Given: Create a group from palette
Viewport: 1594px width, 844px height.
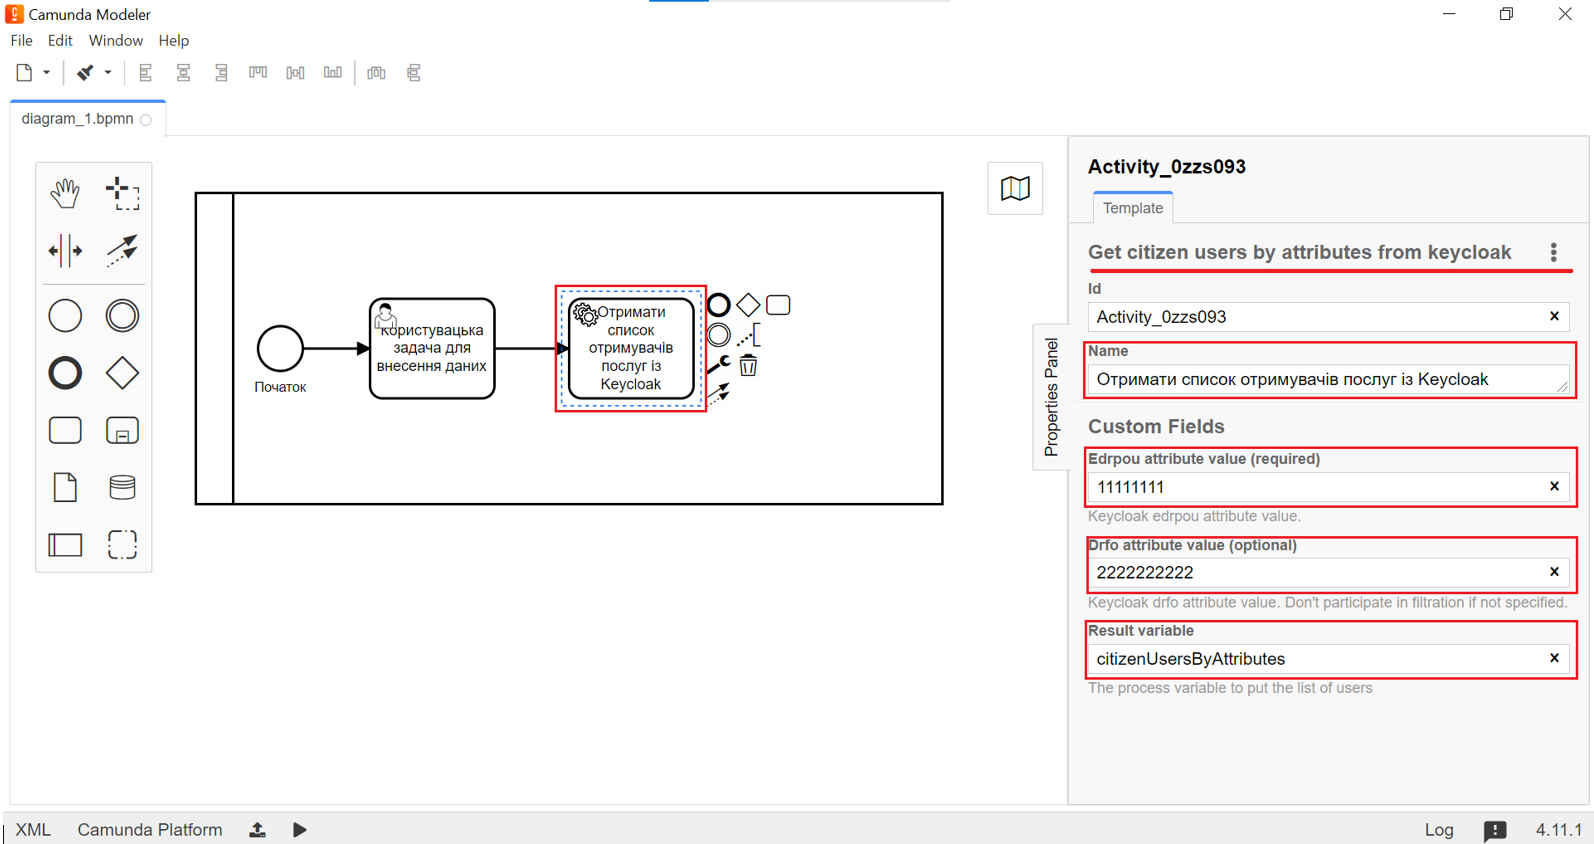Looking at the screenshot, I should click(x=122, y=545).
